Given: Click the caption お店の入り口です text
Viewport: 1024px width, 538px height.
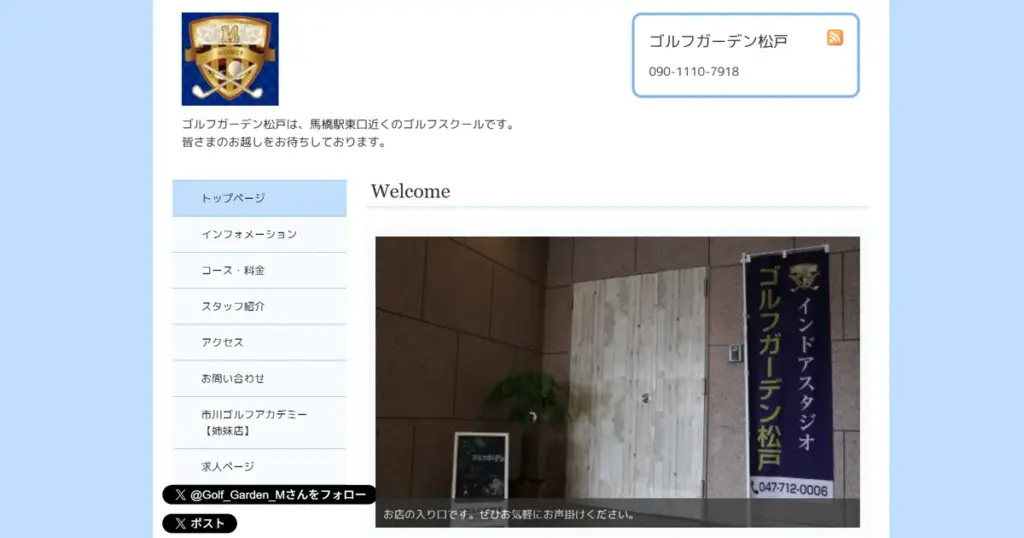Looking at the screenshot, I should coord(509,514).
